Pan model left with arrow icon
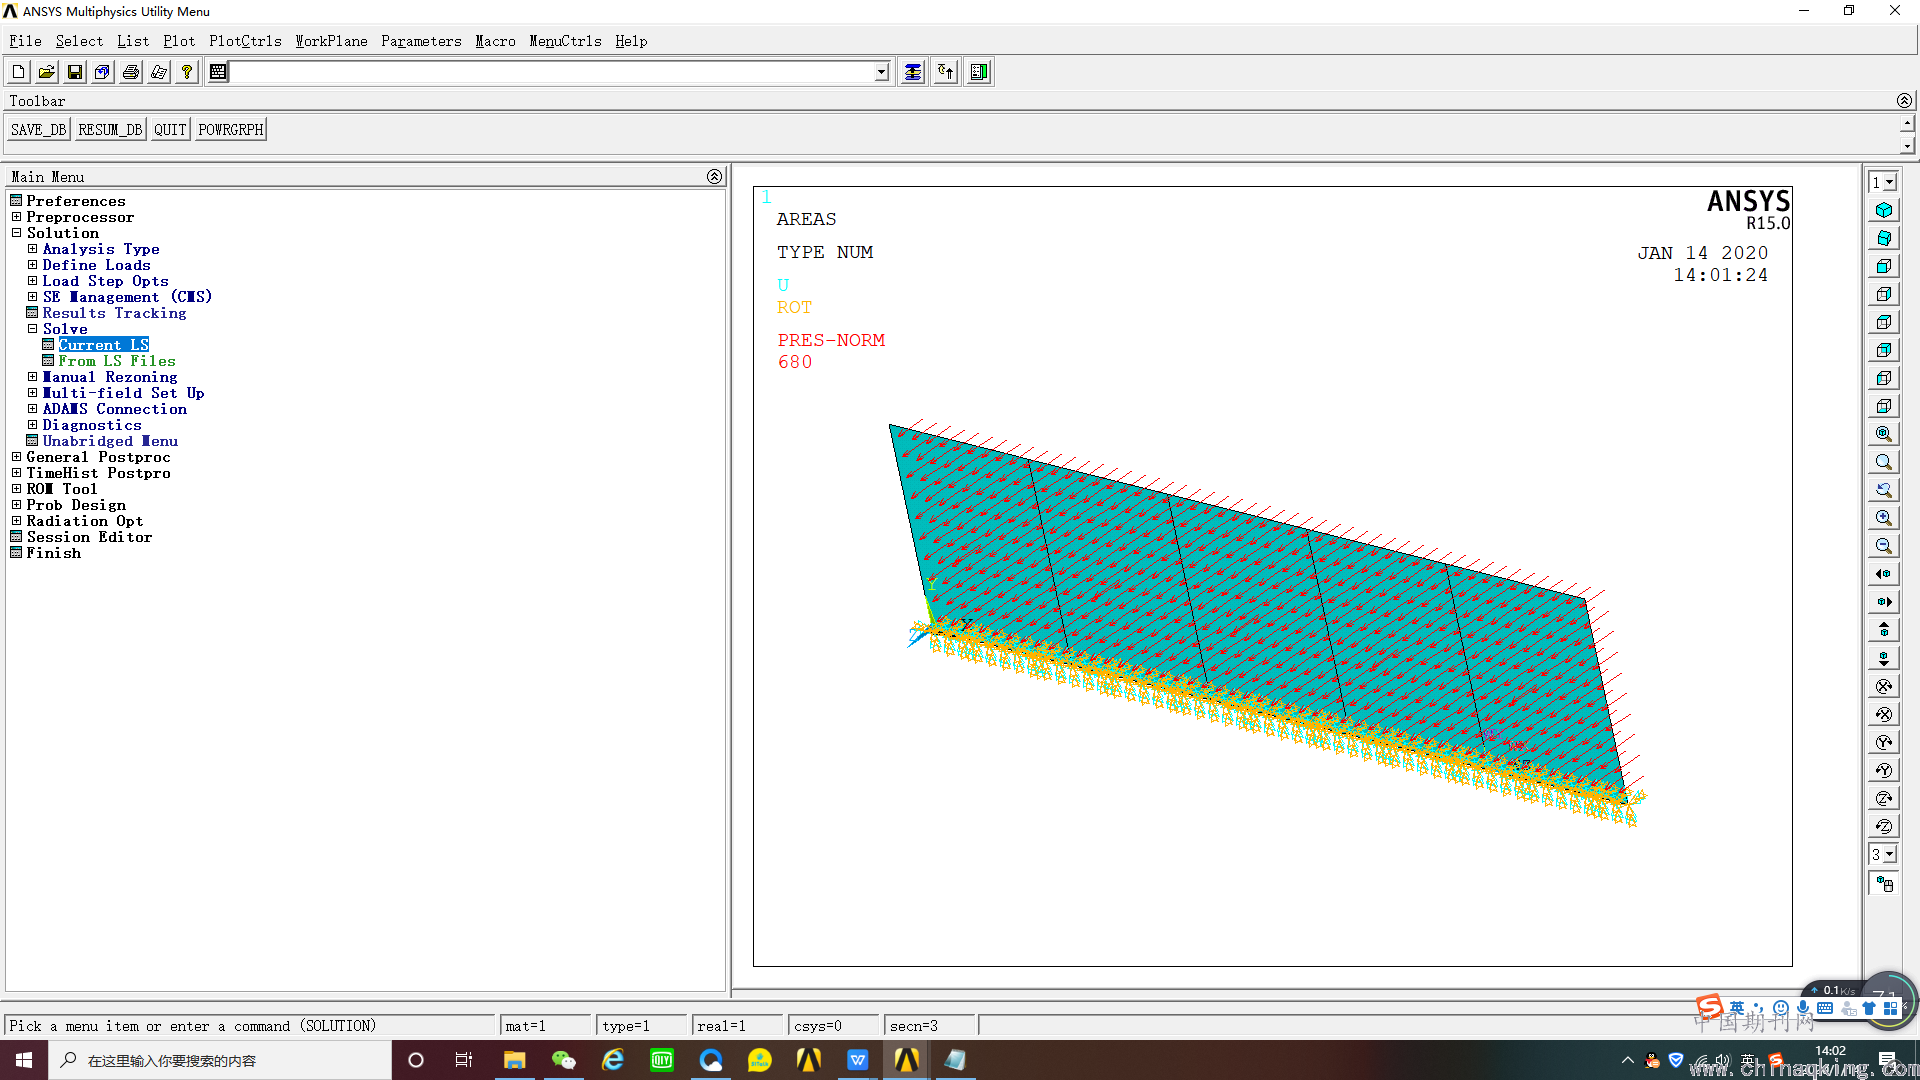This screenshot has height=1080, width=1920. click(1884, 574)
